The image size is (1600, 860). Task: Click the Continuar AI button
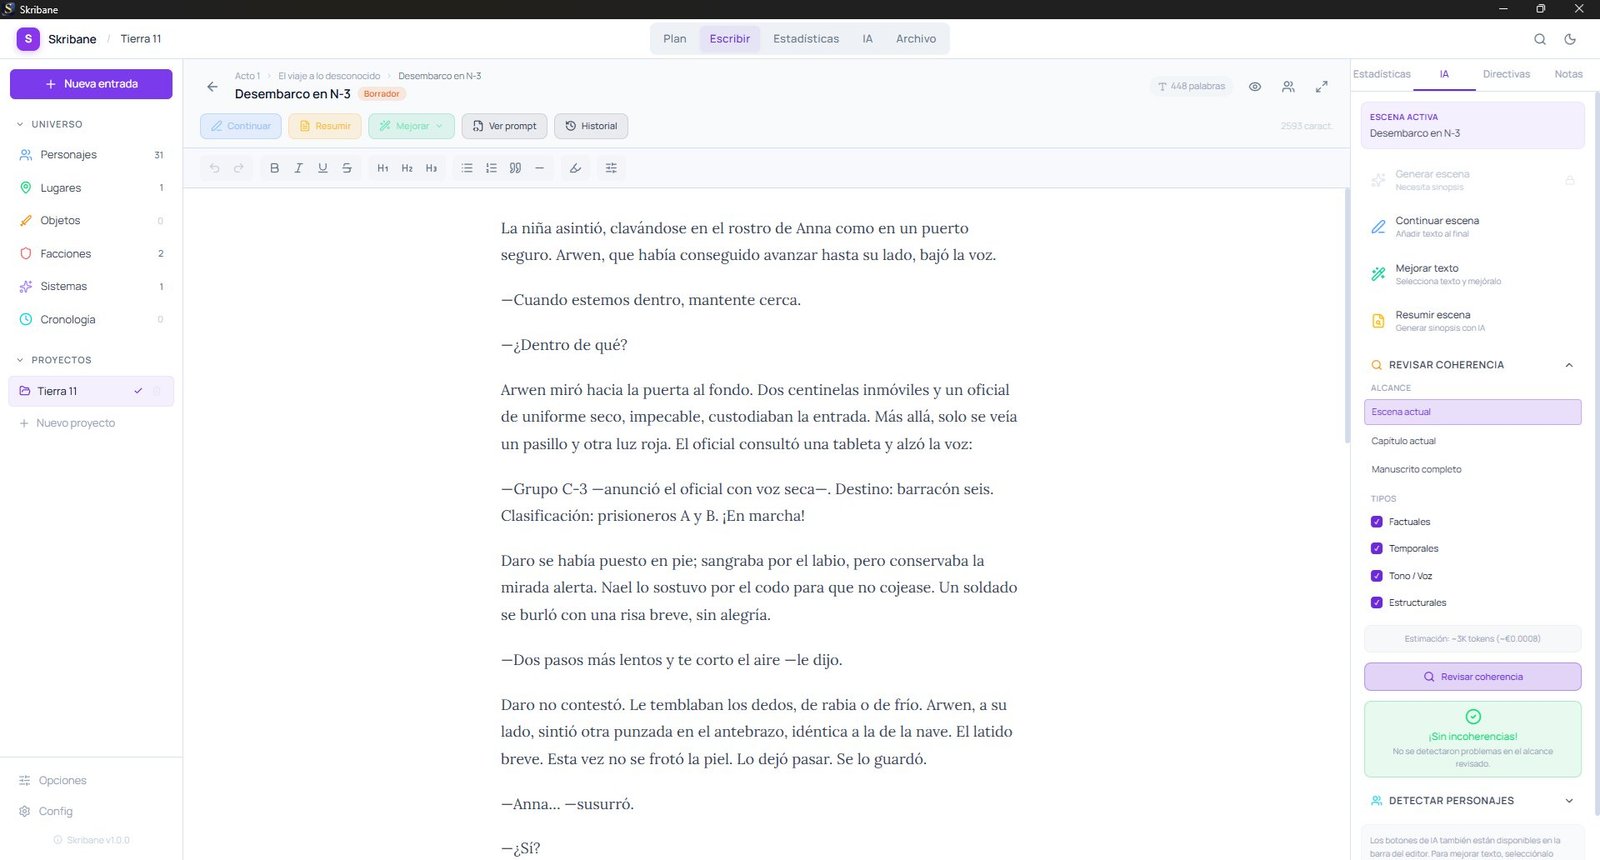point(240,126)
